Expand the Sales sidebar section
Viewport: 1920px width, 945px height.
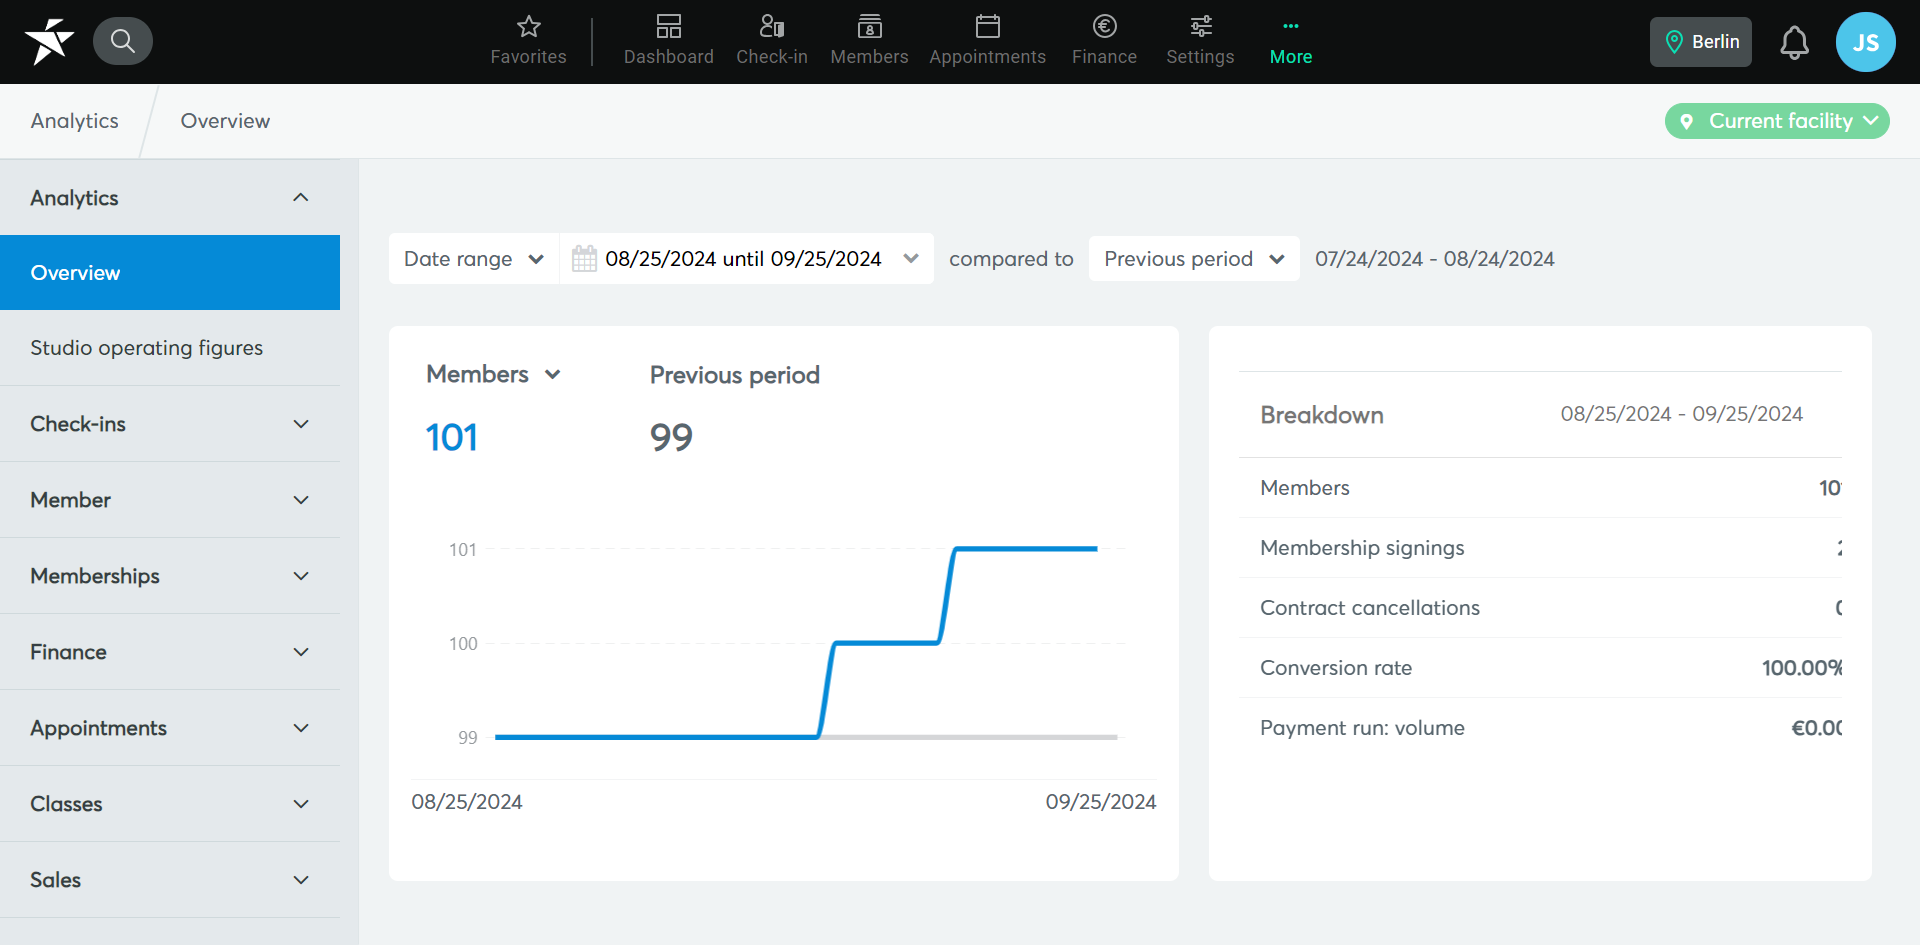tap(170, 880)
